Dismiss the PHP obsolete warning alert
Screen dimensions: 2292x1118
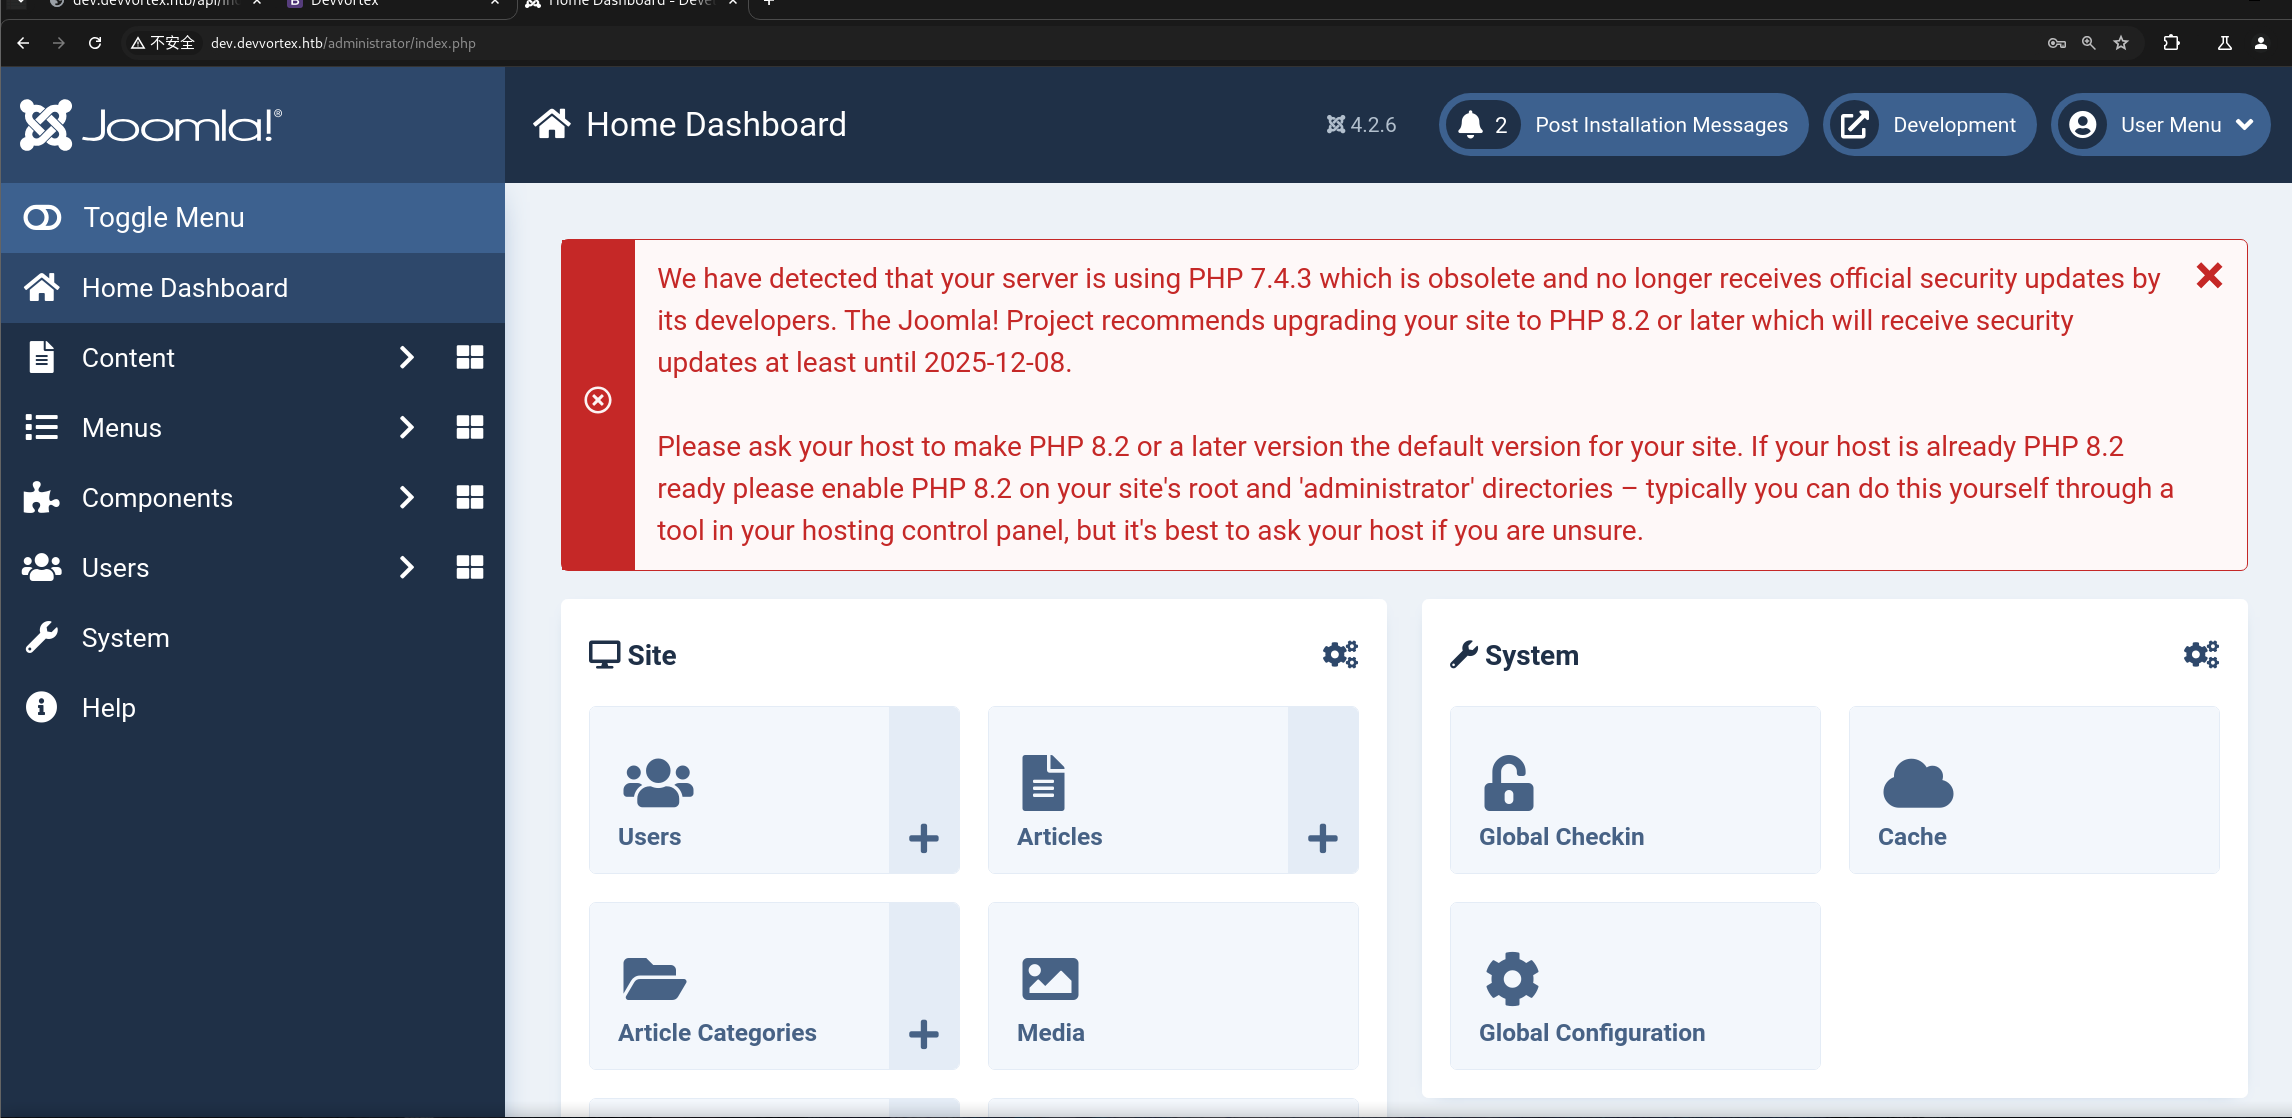coord(2208,276)
